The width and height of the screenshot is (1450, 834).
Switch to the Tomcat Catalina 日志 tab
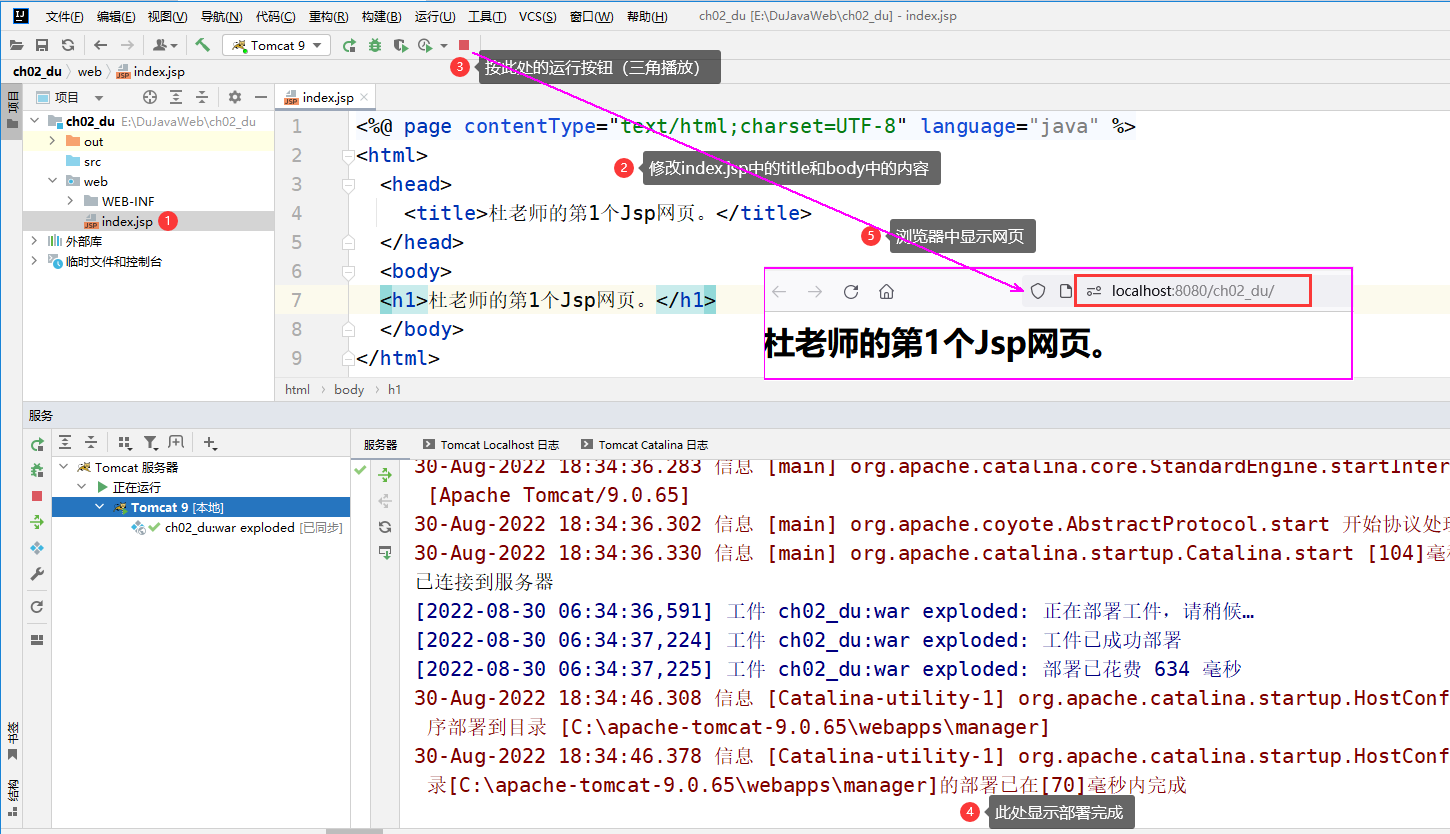(652, 445)
